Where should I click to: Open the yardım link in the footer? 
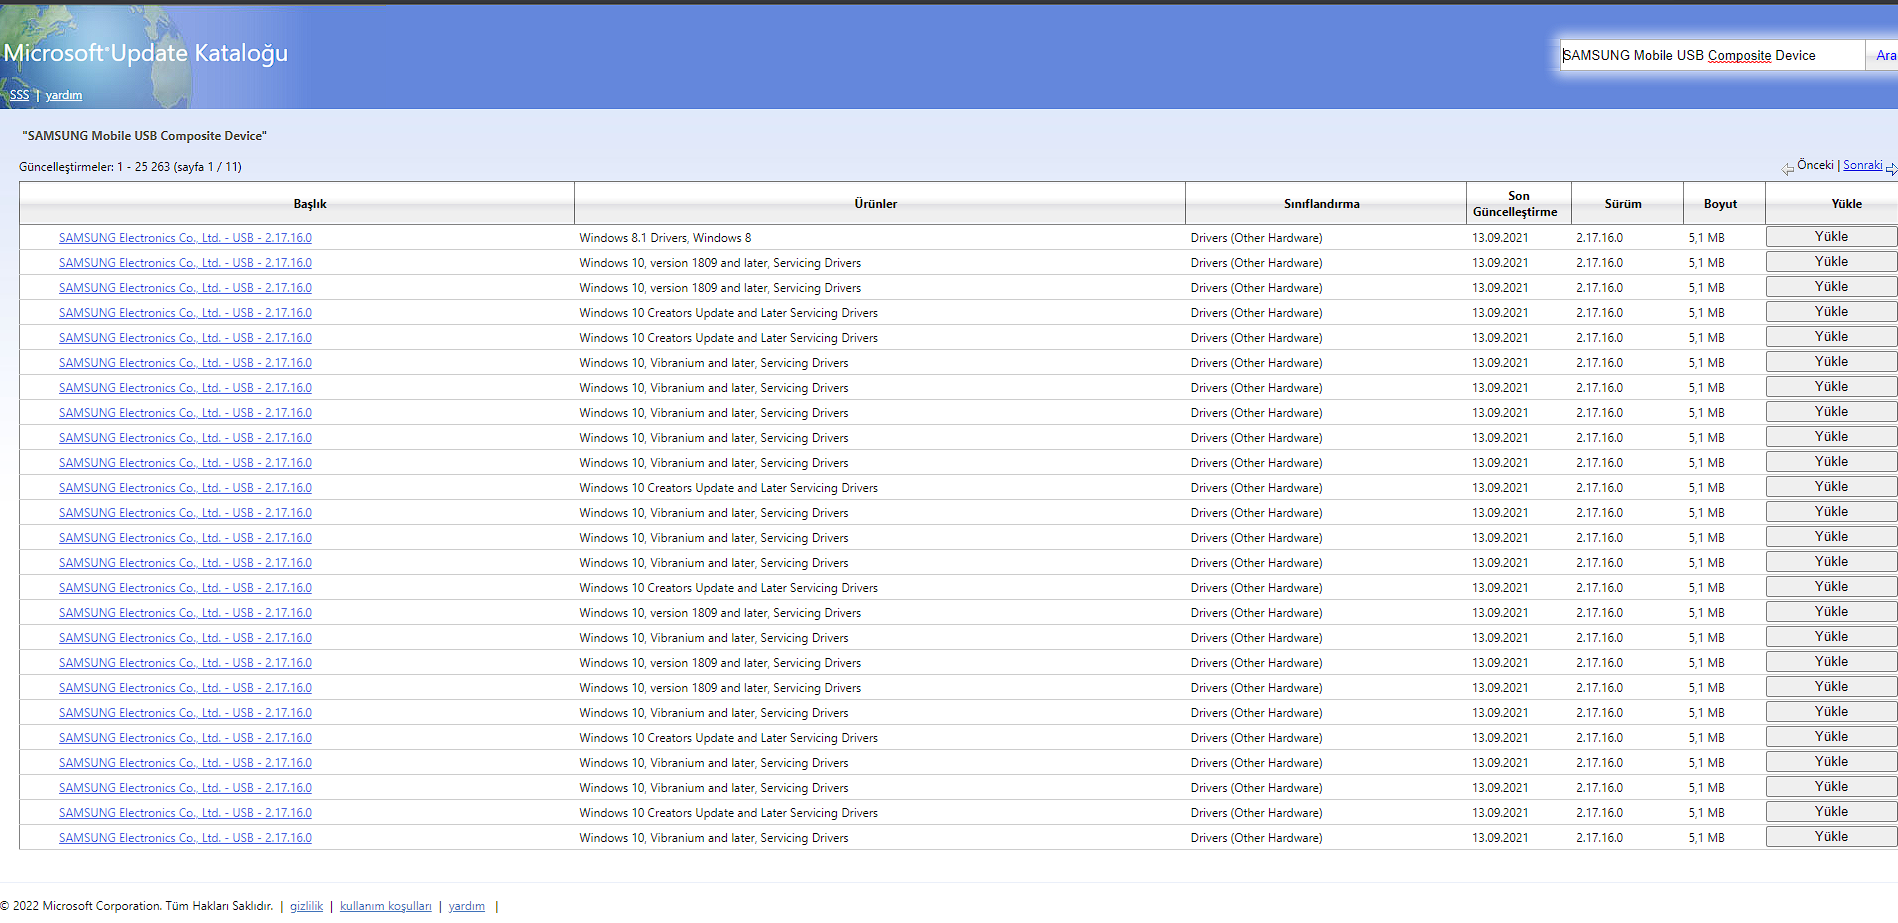click(x=466, y=906)
